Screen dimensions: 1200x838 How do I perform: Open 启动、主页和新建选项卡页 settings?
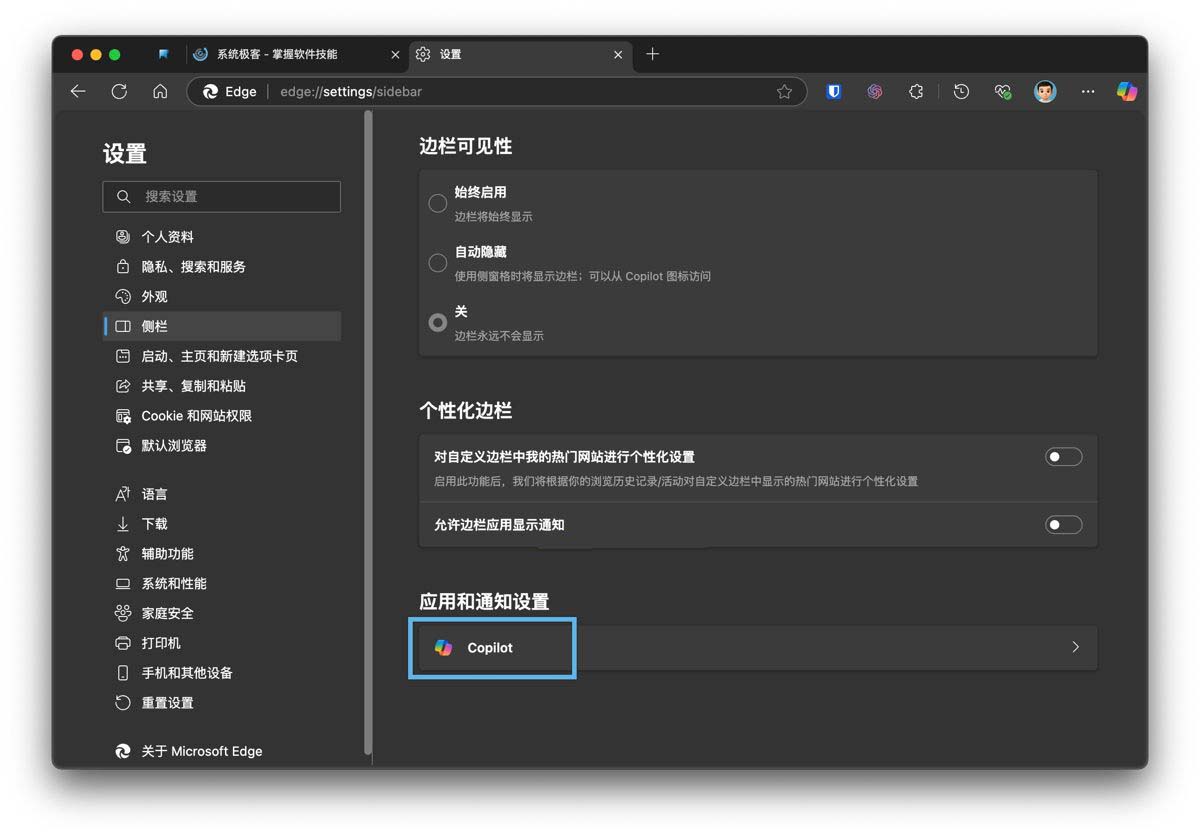pyautogui.click(x=221, y=356)
